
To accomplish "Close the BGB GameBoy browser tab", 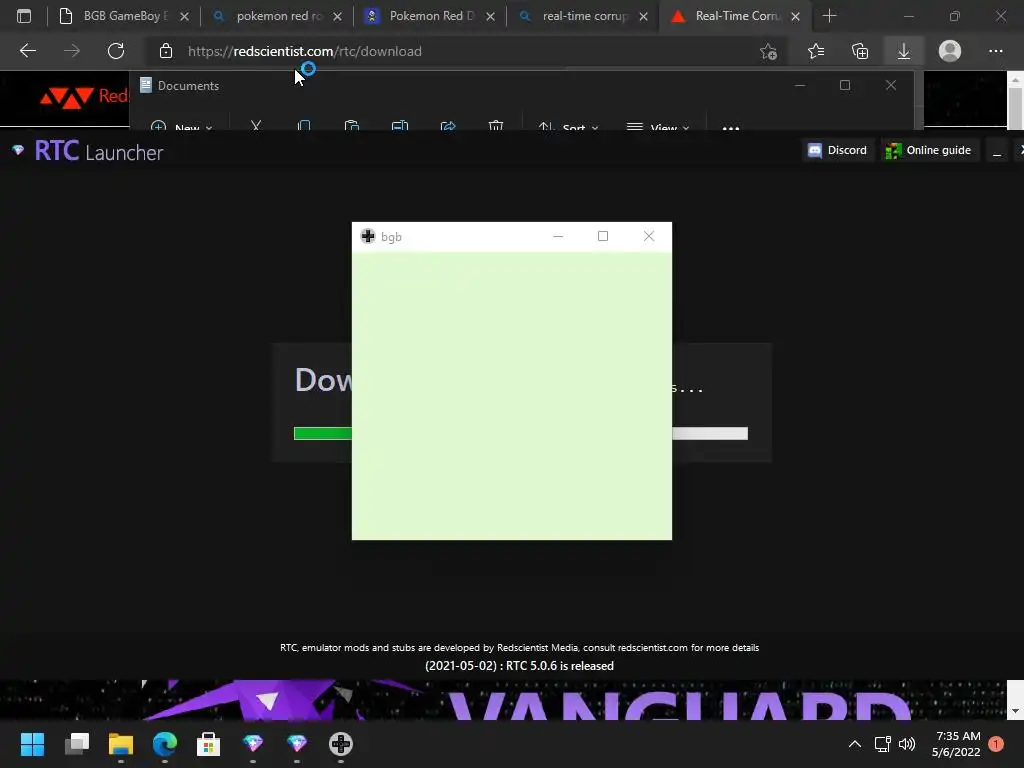I will (184, 17).
